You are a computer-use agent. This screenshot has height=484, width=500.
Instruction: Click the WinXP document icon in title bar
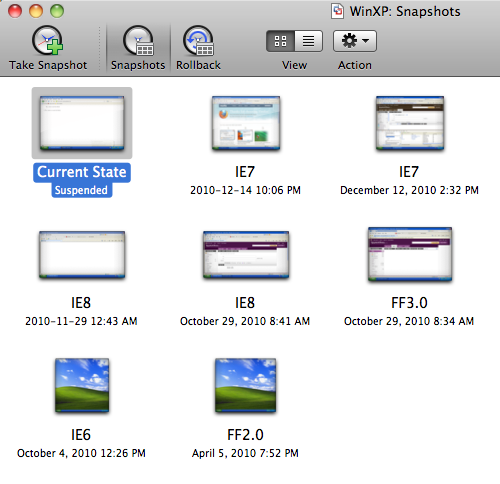(x=338, y=11)
